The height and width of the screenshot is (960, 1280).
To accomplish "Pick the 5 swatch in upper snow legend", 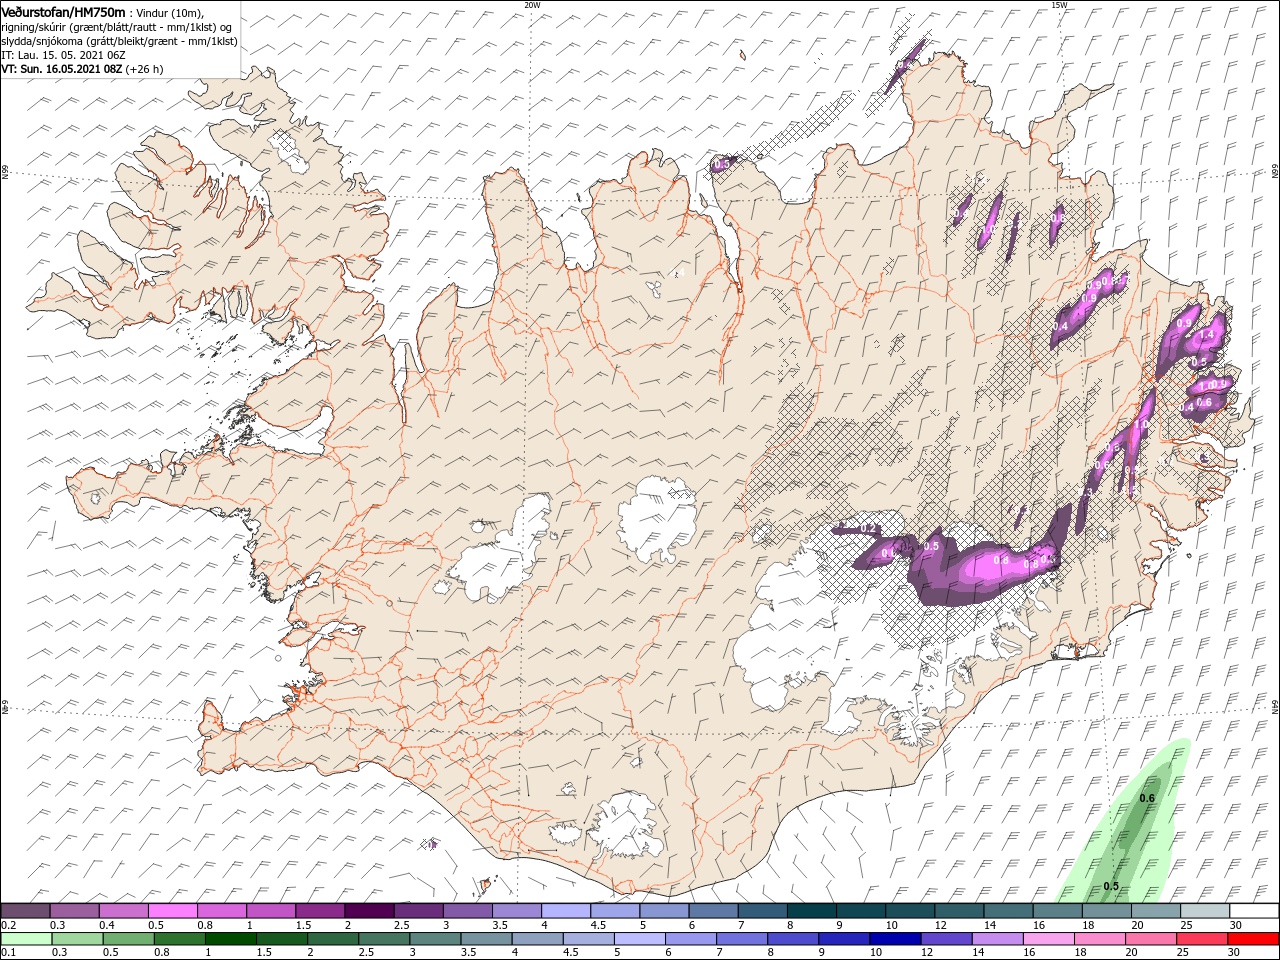I will (x=663, y=911).
